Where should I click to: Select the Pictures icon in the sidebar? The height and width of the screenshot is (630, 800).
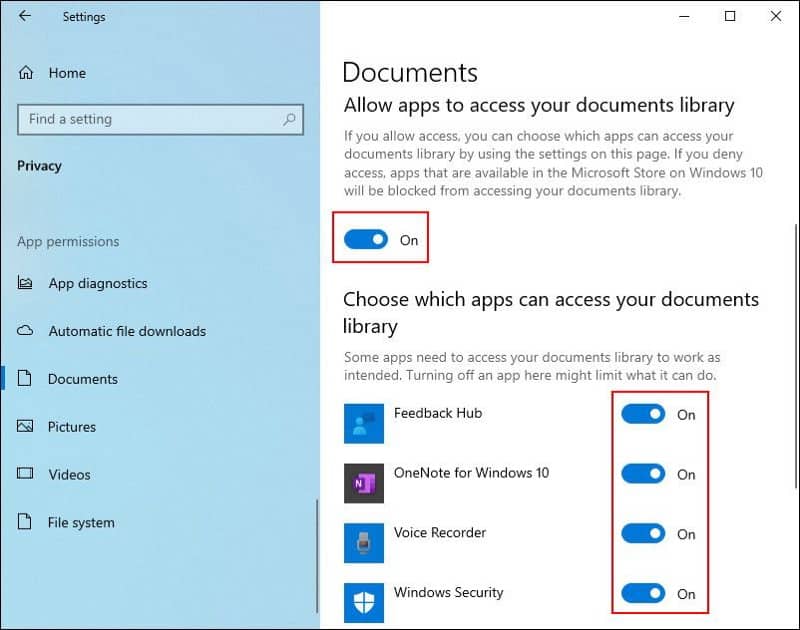[26, 426]
